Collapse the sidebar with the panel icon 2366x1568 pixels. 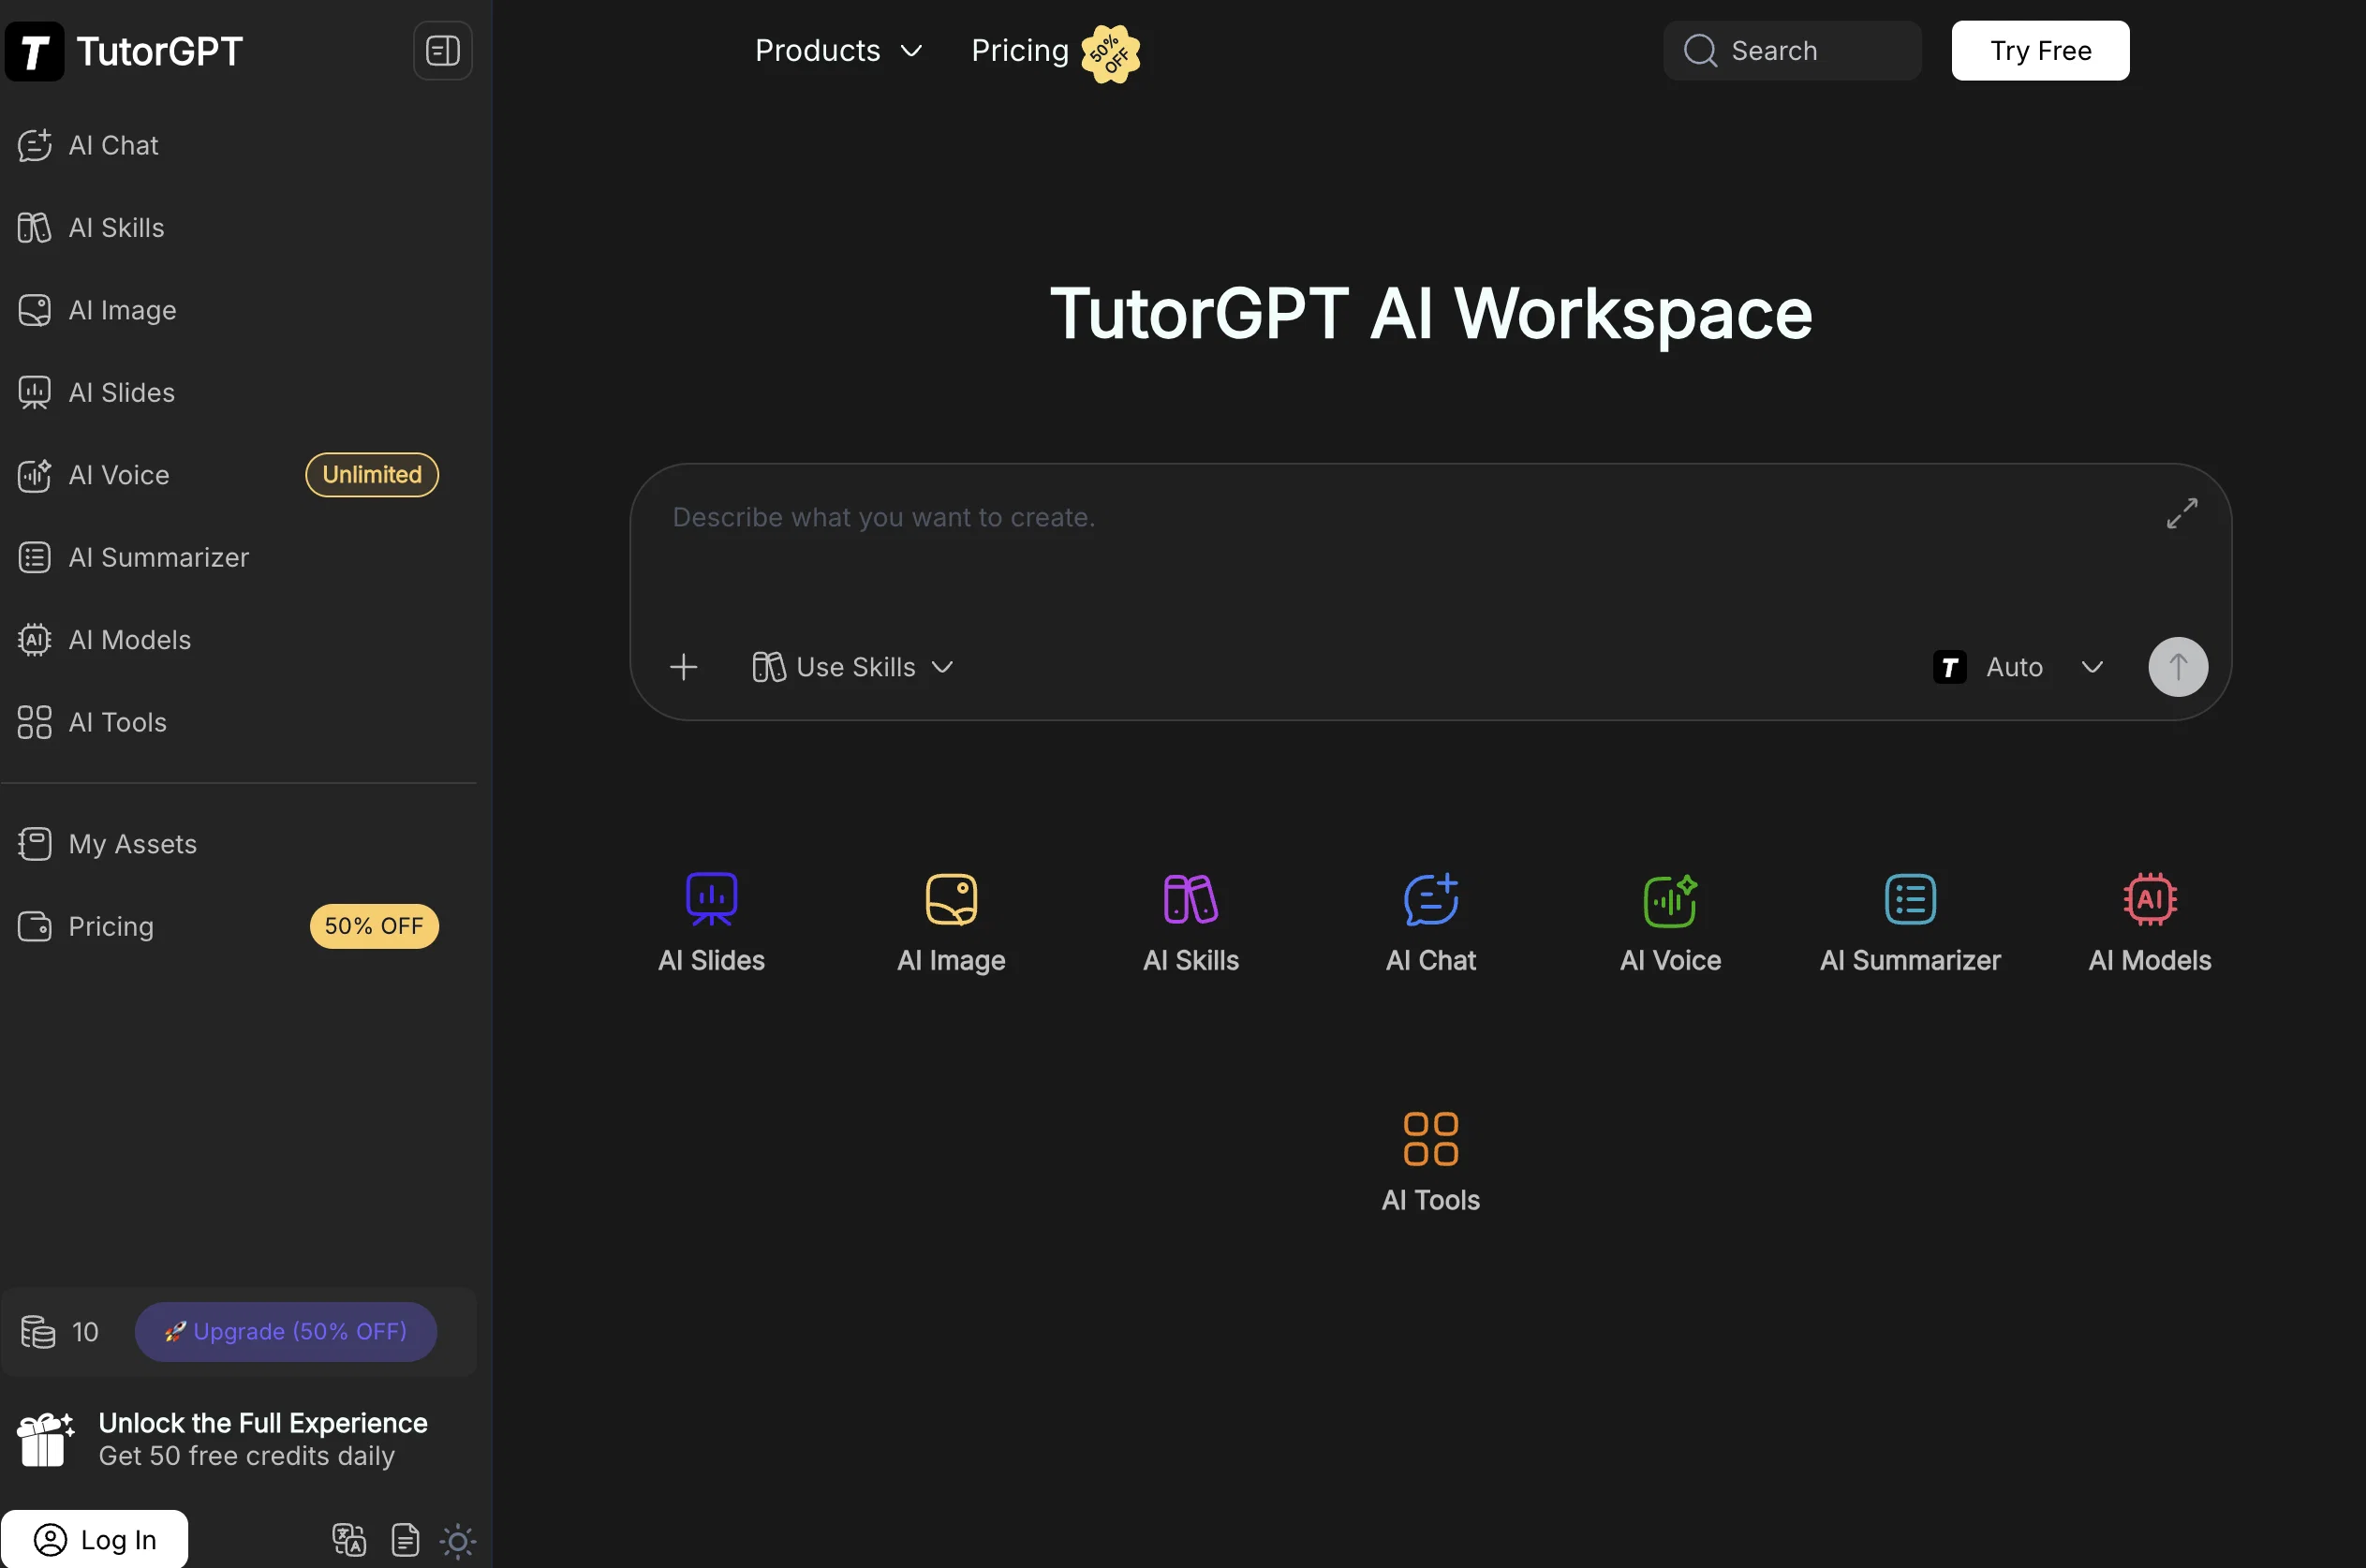click(x=442, y=51)
